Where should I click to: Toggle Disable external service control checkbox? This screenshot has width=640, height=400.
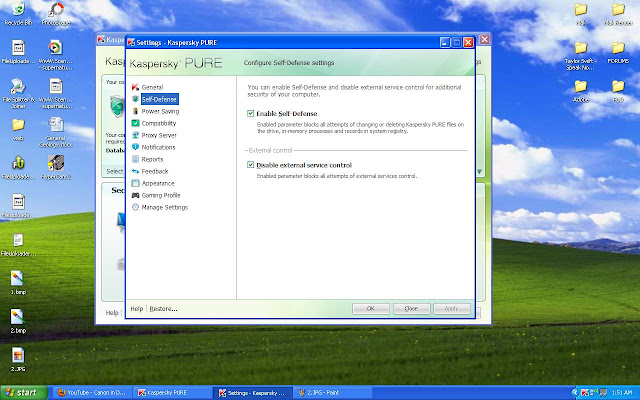point(251,165)
